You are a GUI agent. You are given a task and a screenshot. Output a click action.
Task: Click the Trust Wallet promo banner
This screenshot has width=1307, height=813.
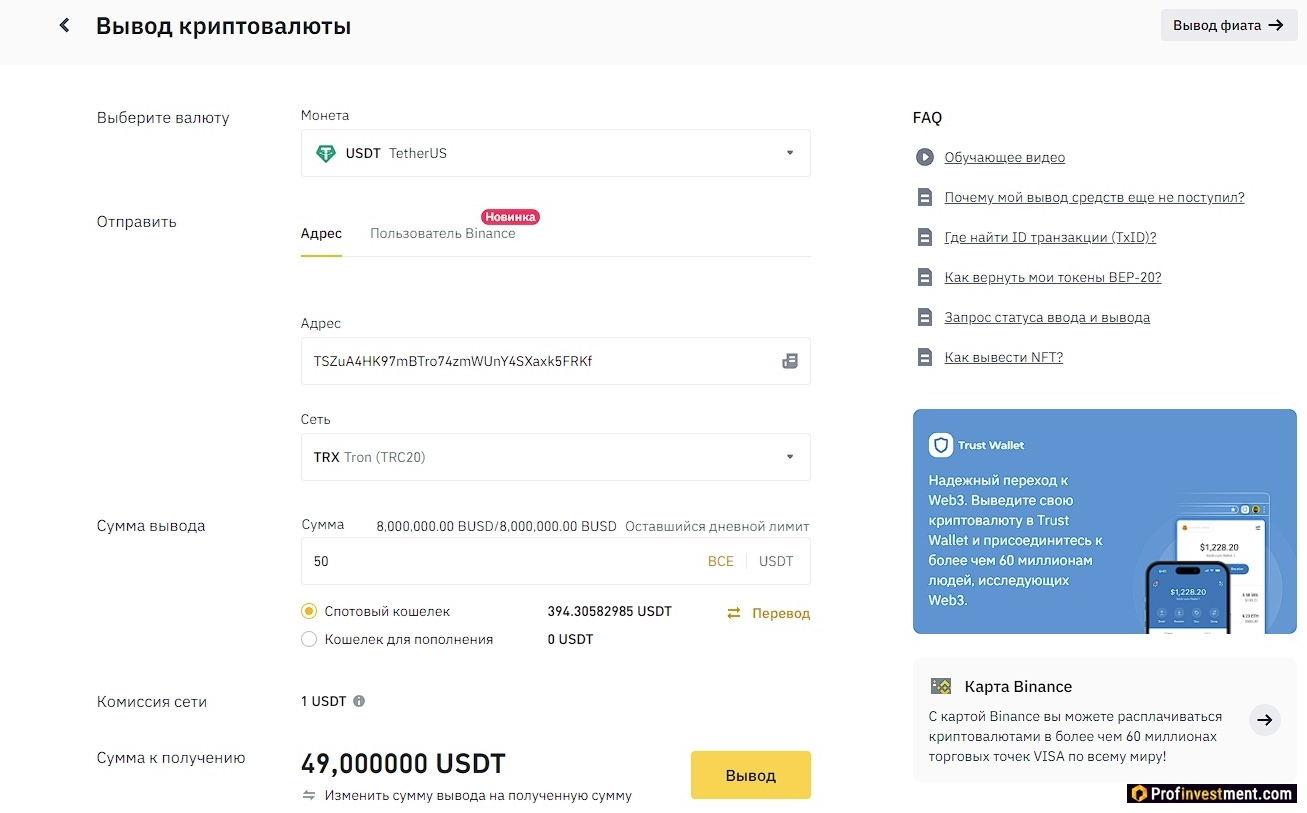1105,521
